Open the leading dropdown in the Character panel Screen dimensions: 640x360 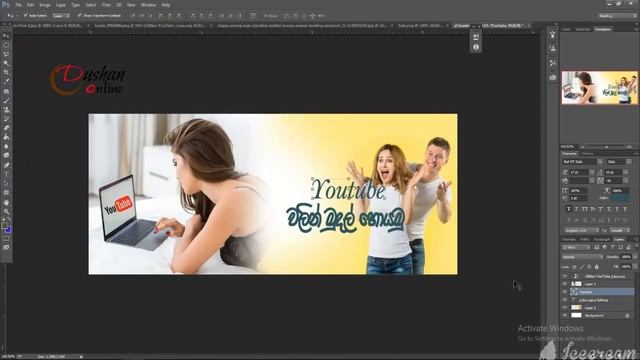[626, 173]
